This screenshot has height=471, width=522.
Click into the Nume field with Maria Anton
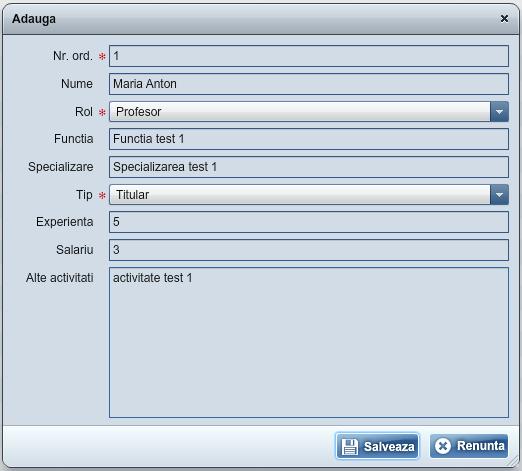coord(309,84)
